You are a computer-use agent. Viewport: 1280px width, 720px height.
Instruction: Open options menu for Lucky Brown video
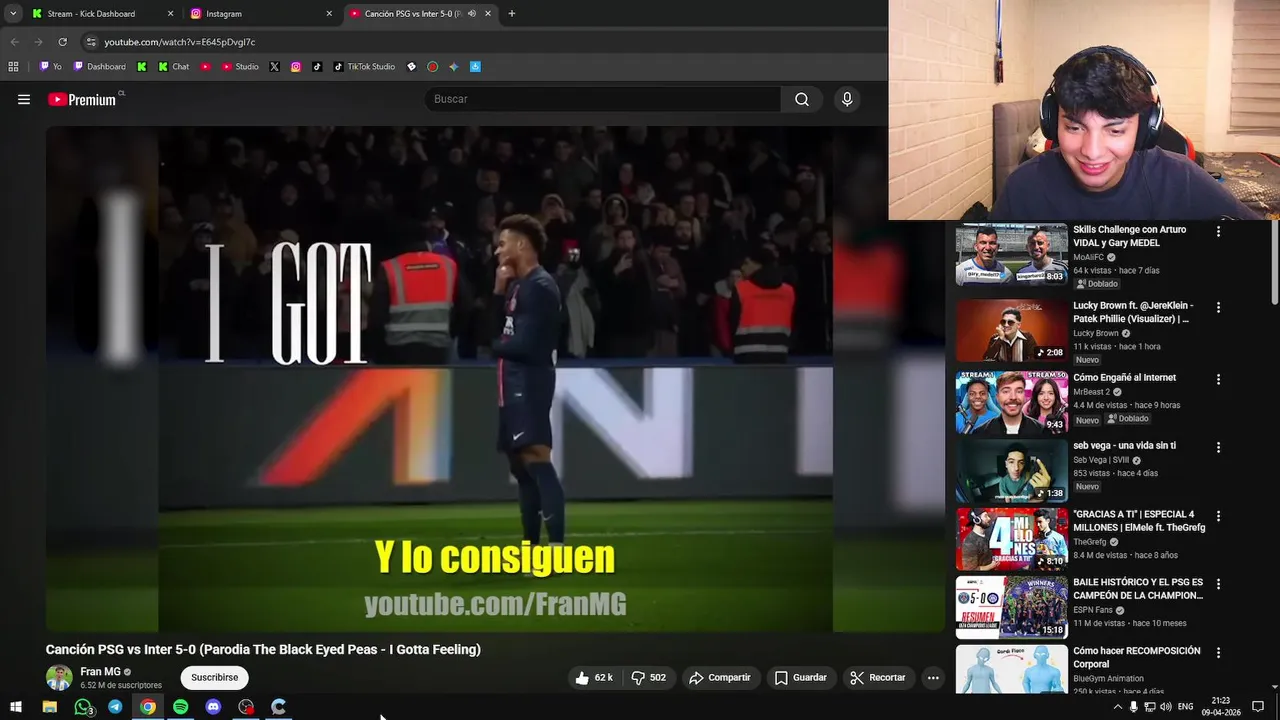tap(1218, 308)
